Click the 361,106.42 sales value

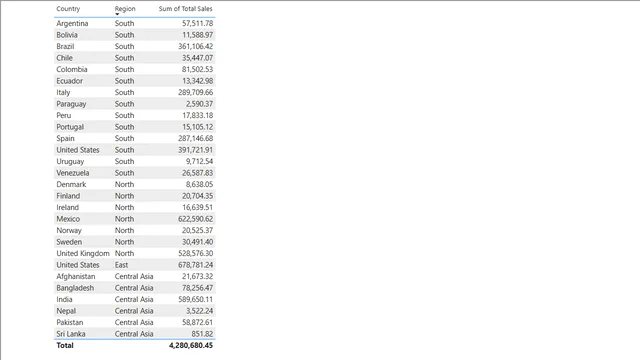(x=196, y=46)
